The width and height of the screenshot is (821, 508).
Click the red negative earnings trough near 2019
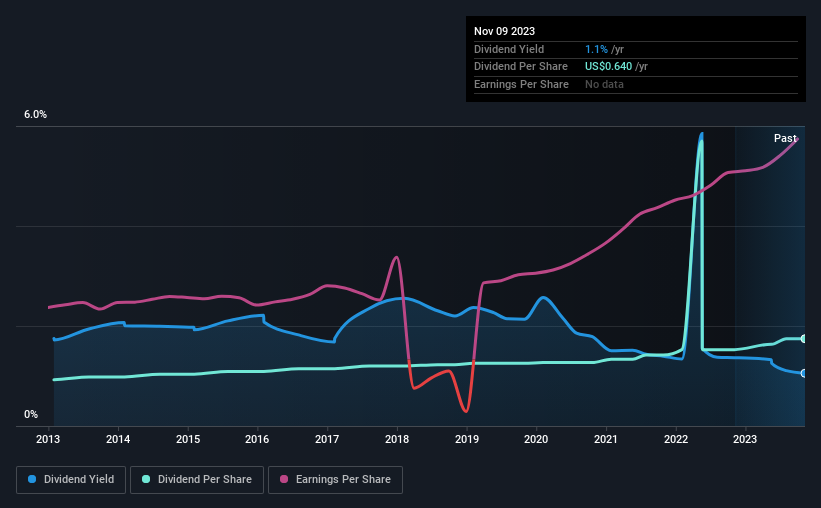(466, 410)
